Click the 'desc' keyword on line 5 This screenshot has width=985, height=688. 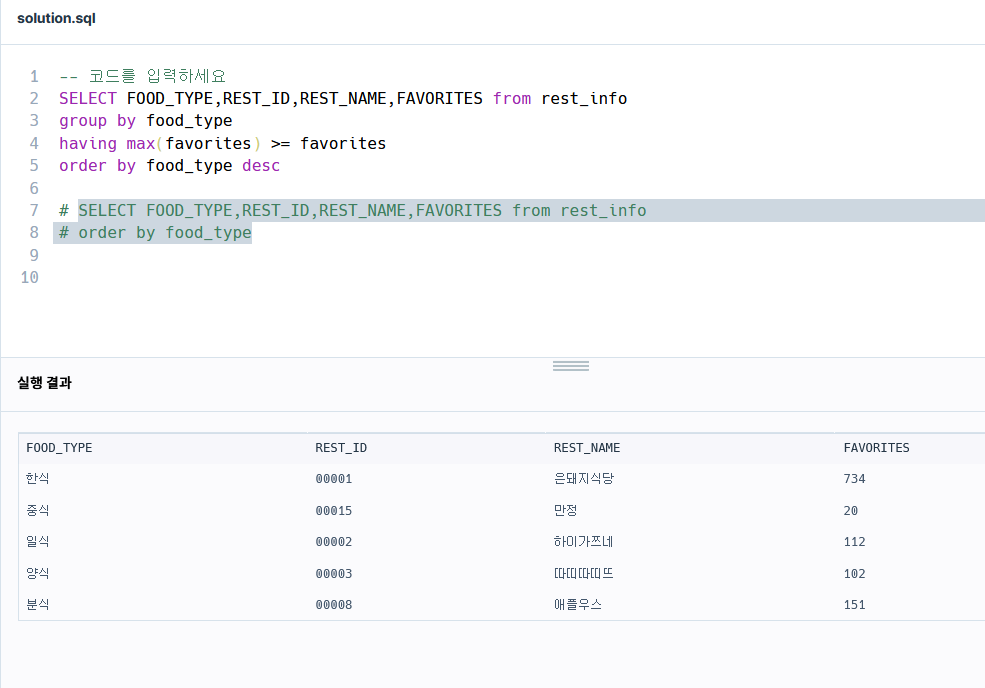[x=261, y=166]
